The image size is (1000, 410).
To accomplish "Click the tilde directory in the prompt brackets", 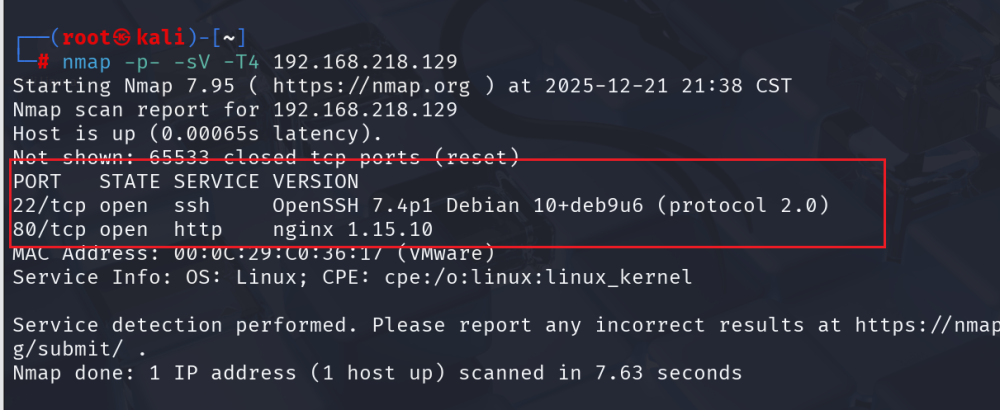I will point(230,38).
